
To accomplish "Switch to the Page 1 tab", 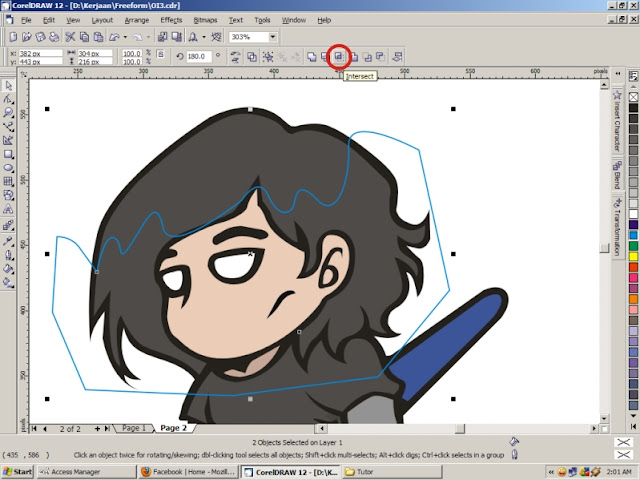I will (x=133, y=428).
